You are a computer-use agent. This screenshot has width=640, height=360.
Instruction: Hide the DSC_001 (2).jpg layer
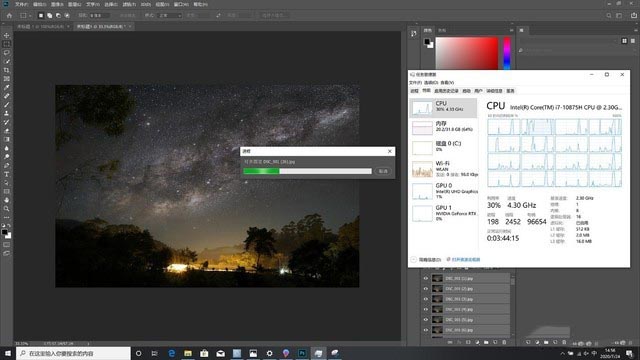pyautogui.click(x=426, y=289)
